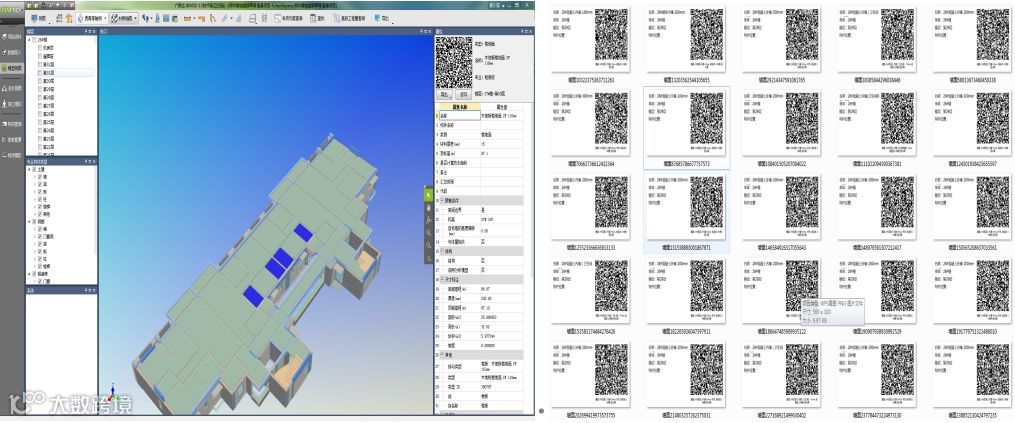1015x423 pixels.
Task: Close the 属性 properties panel
Action: pyautogui.click(x=531, y=31)
